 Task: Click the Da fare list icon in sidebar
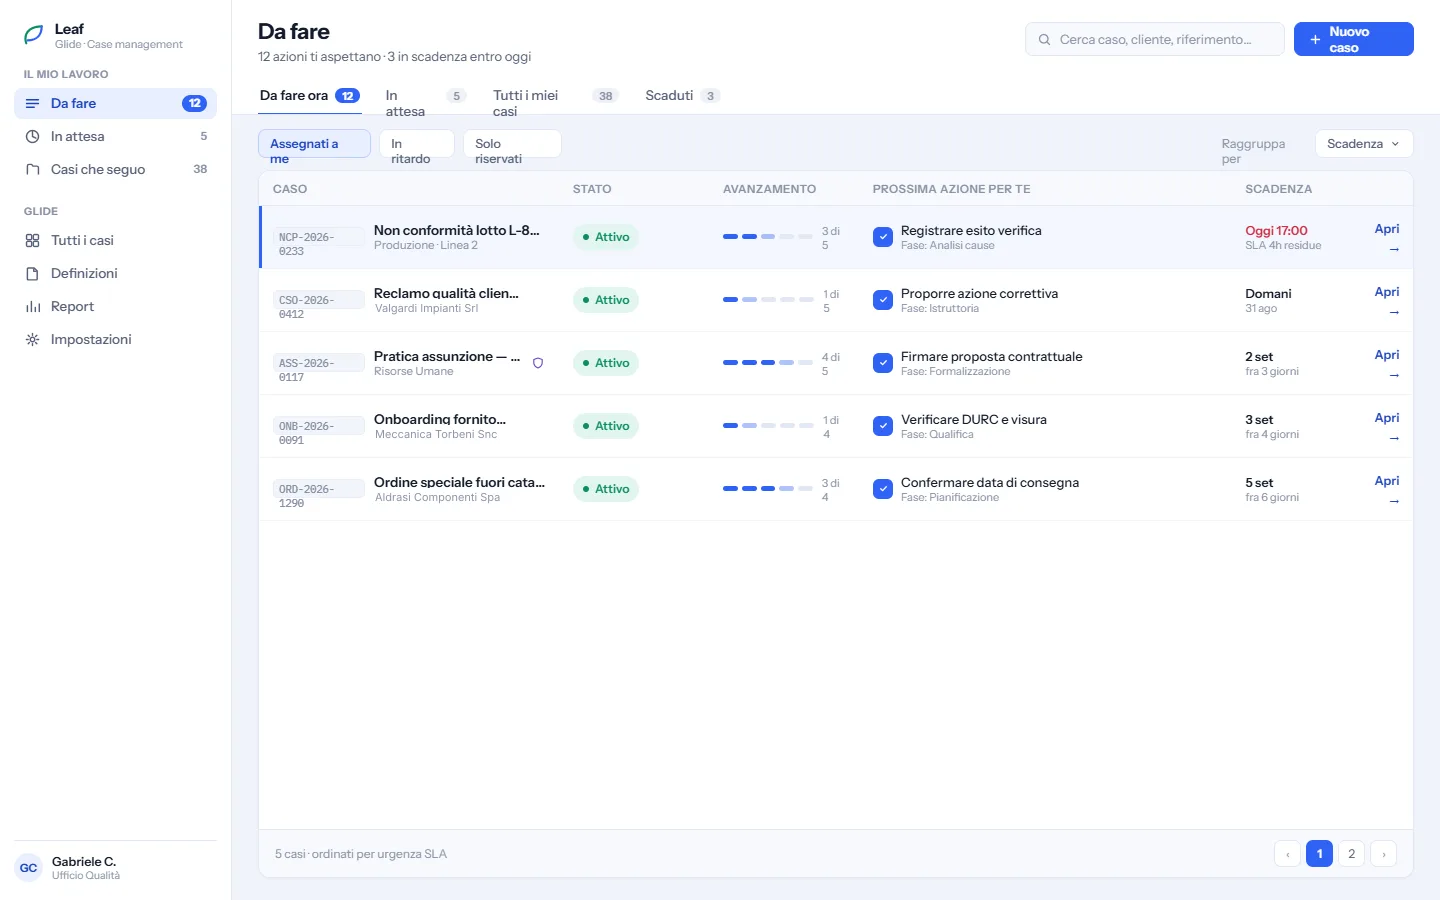coord(32,103)
